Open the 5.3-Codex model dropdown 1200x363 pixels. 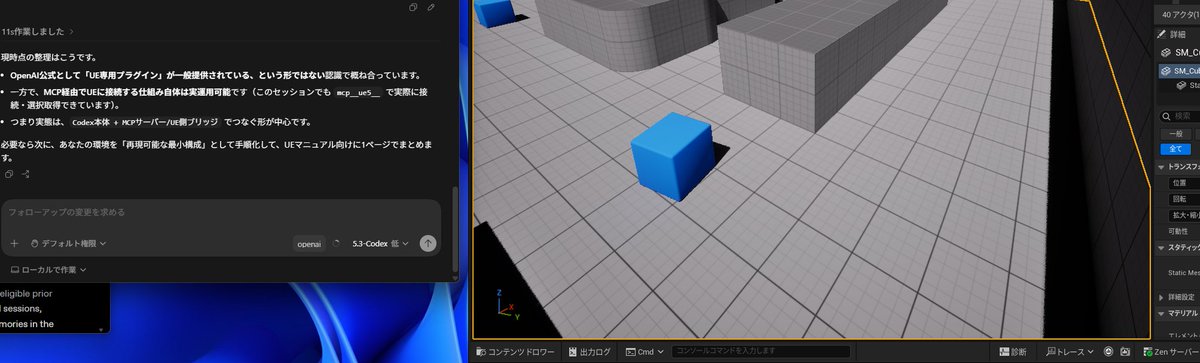pyautogui.click(x=381, y=243)
